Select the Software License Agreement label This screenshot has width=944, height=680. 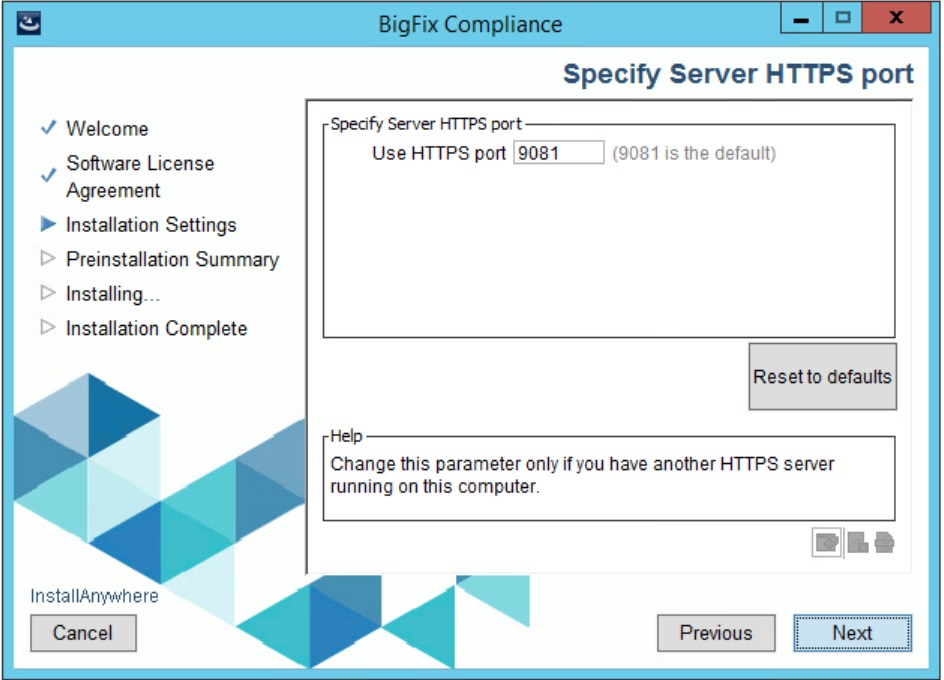point(140,176)
